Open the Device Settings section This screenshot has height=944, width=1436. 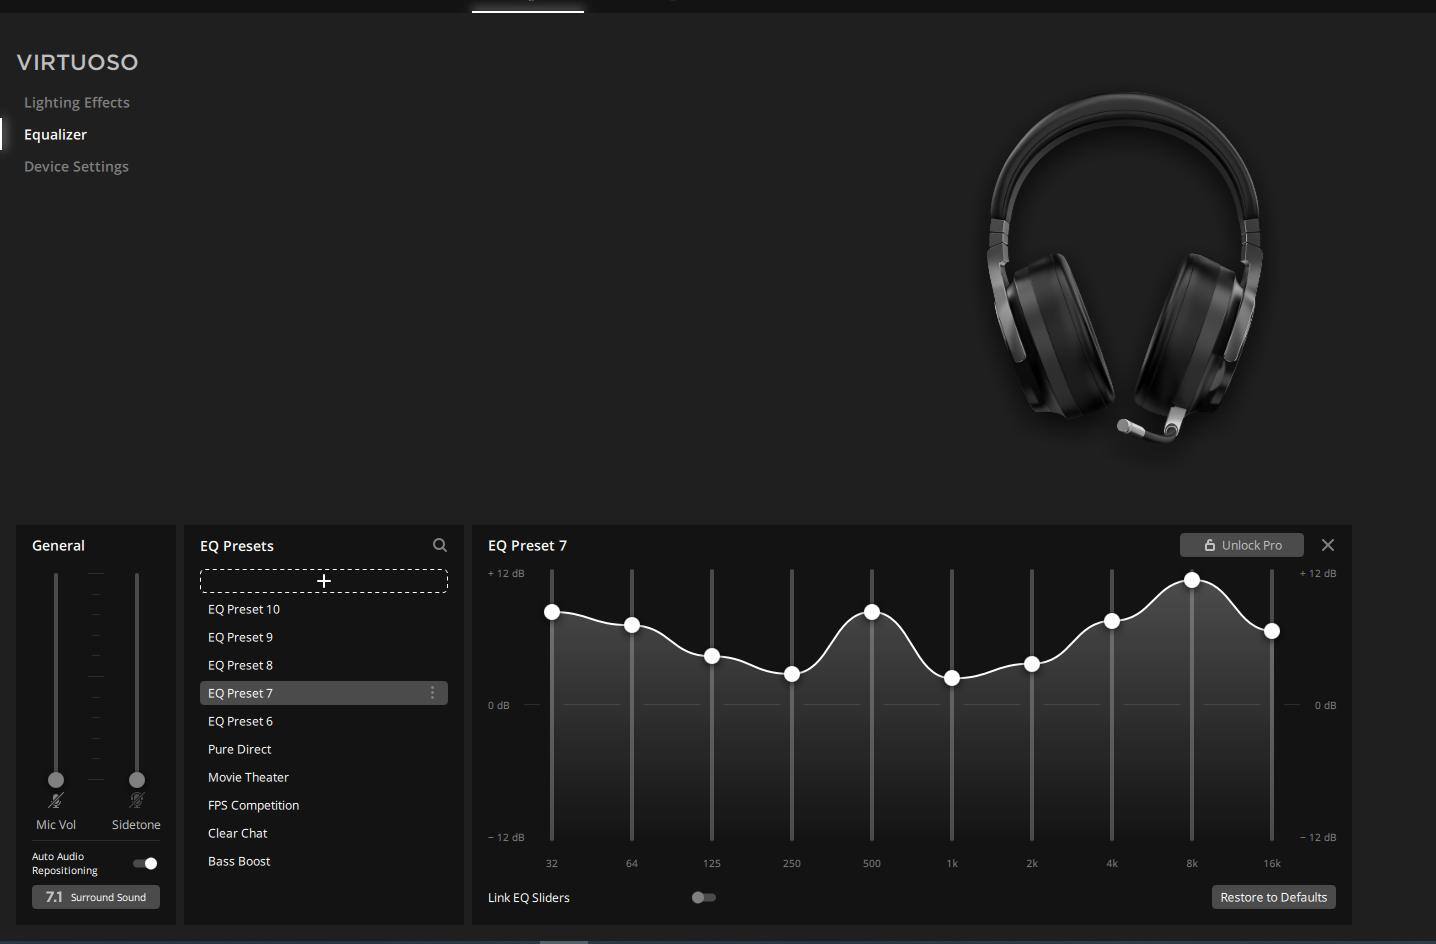[x=76, y=166]
